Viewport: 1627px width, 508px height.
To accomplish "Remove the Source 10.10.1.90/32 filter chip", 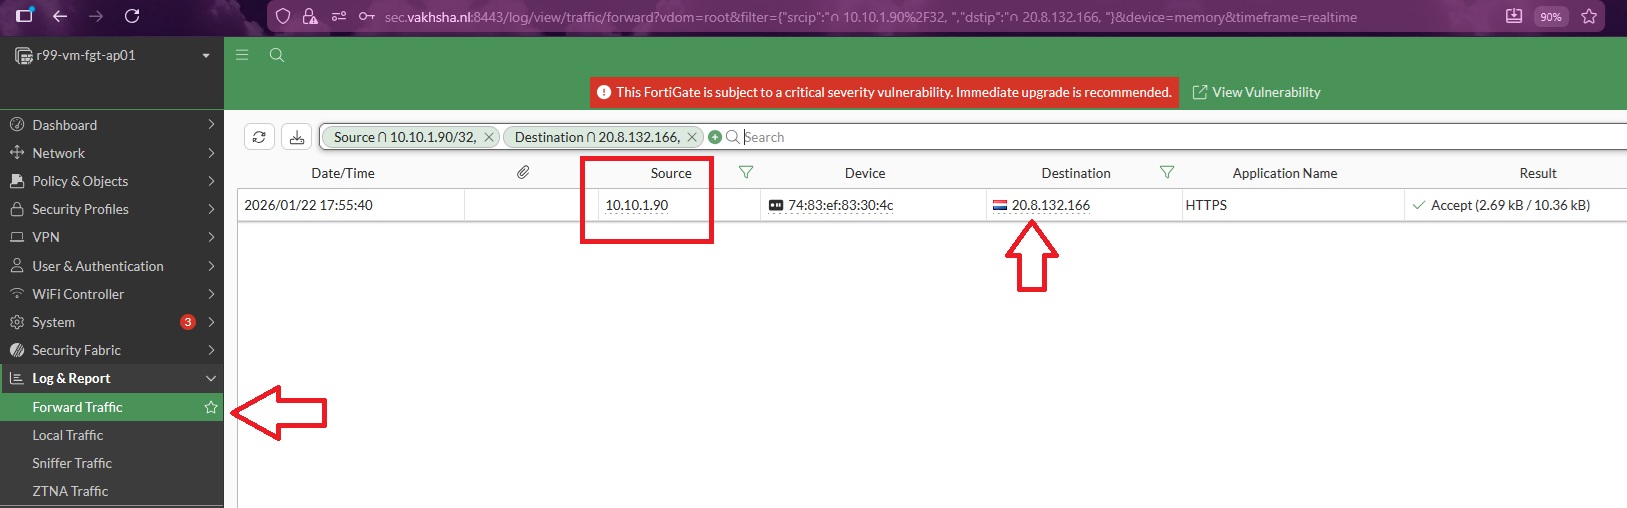I will coord(489,137).
